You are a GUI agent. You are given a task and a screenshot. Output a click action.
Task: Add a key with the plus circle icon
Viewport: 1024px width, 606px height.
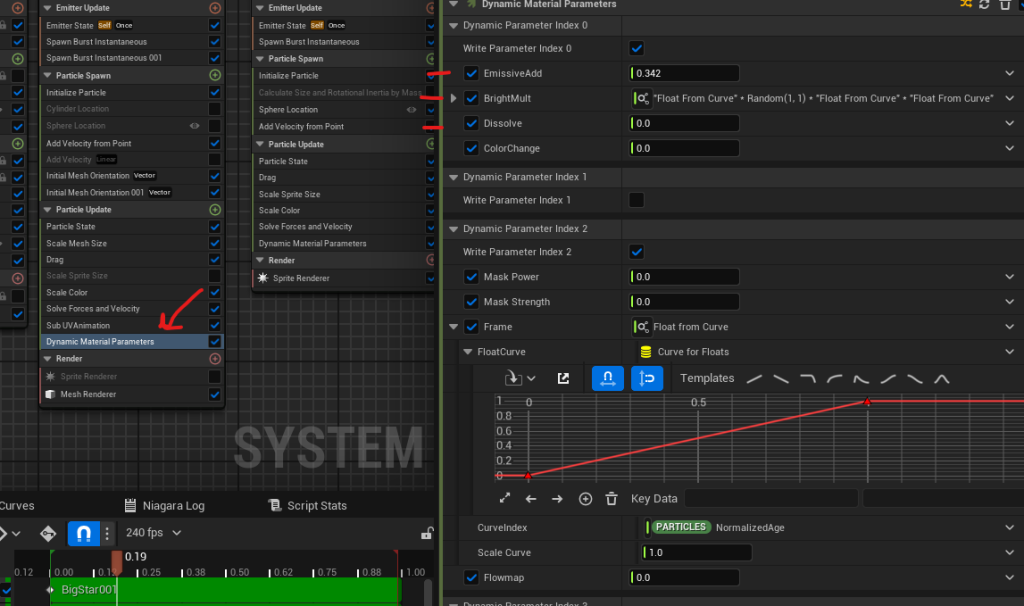[585, 499]
